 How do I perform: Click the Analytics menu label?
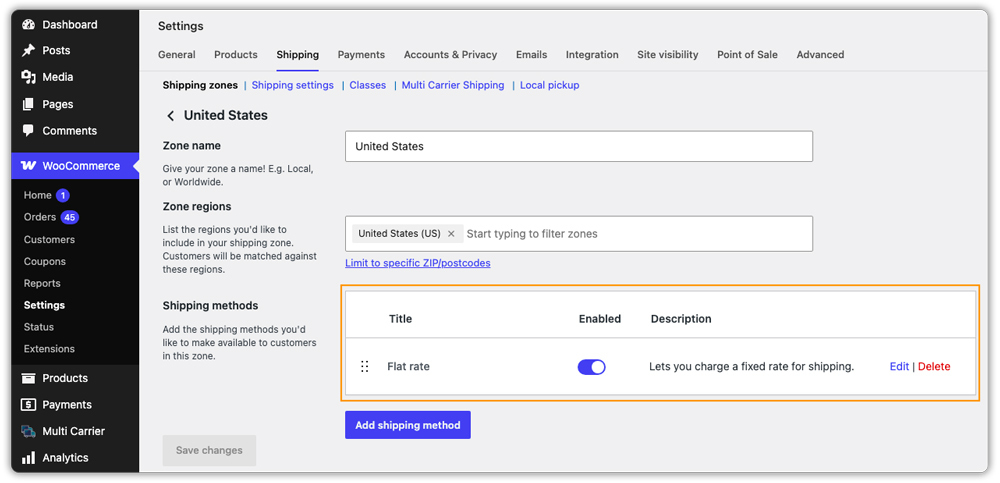pyautogui.click(x=65, y=458)
